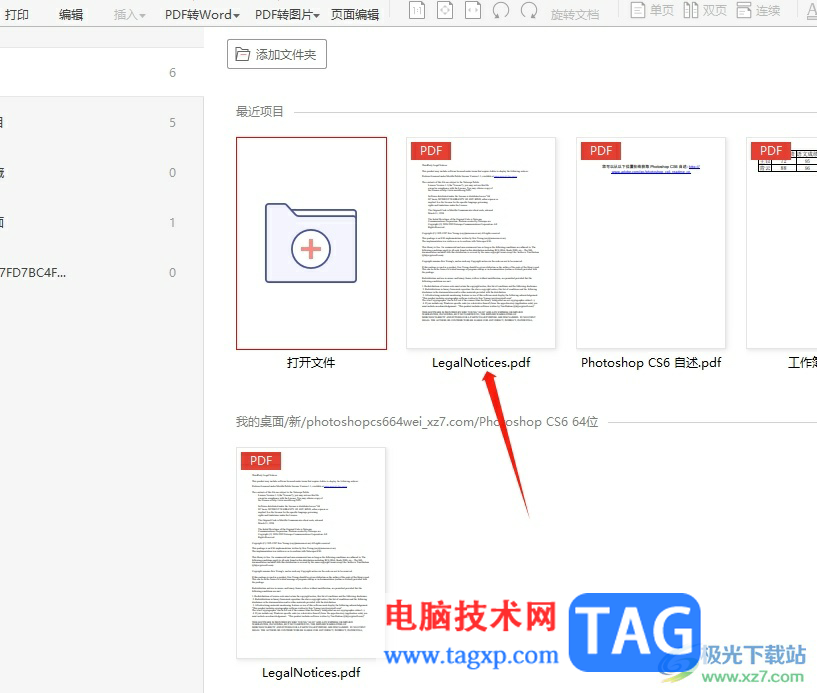Click the LegalNotices.pdf file name under 最近项目
The height and width of the screenshot is (693, 817).
[481, 363]
